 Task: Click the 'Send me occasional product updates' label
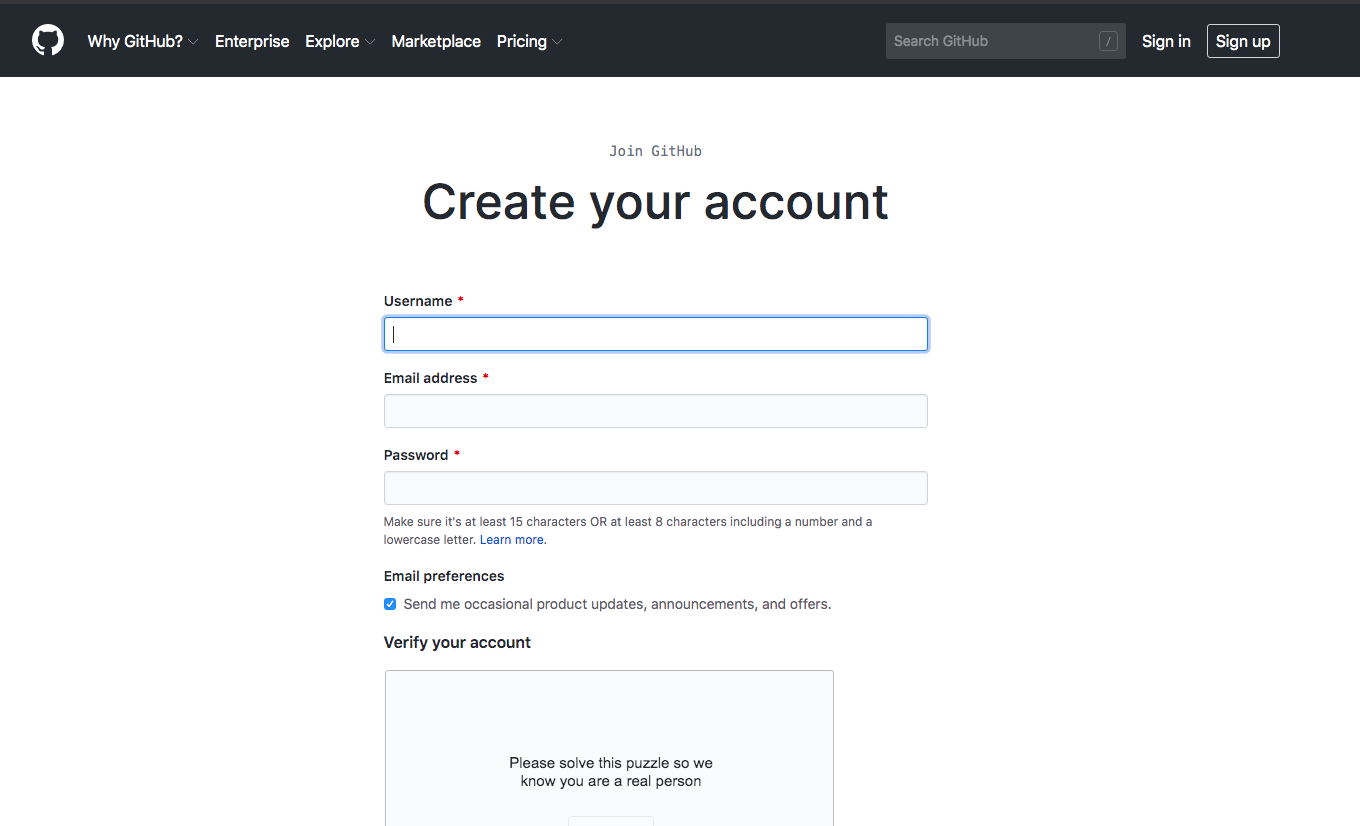[617, 604]
